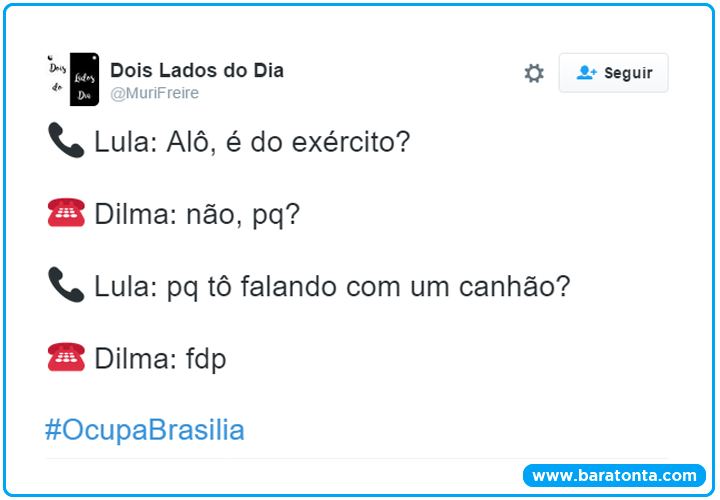Open the gear settings menu
The height and width of the screenshot is (500, 720).
click(534, 73)
